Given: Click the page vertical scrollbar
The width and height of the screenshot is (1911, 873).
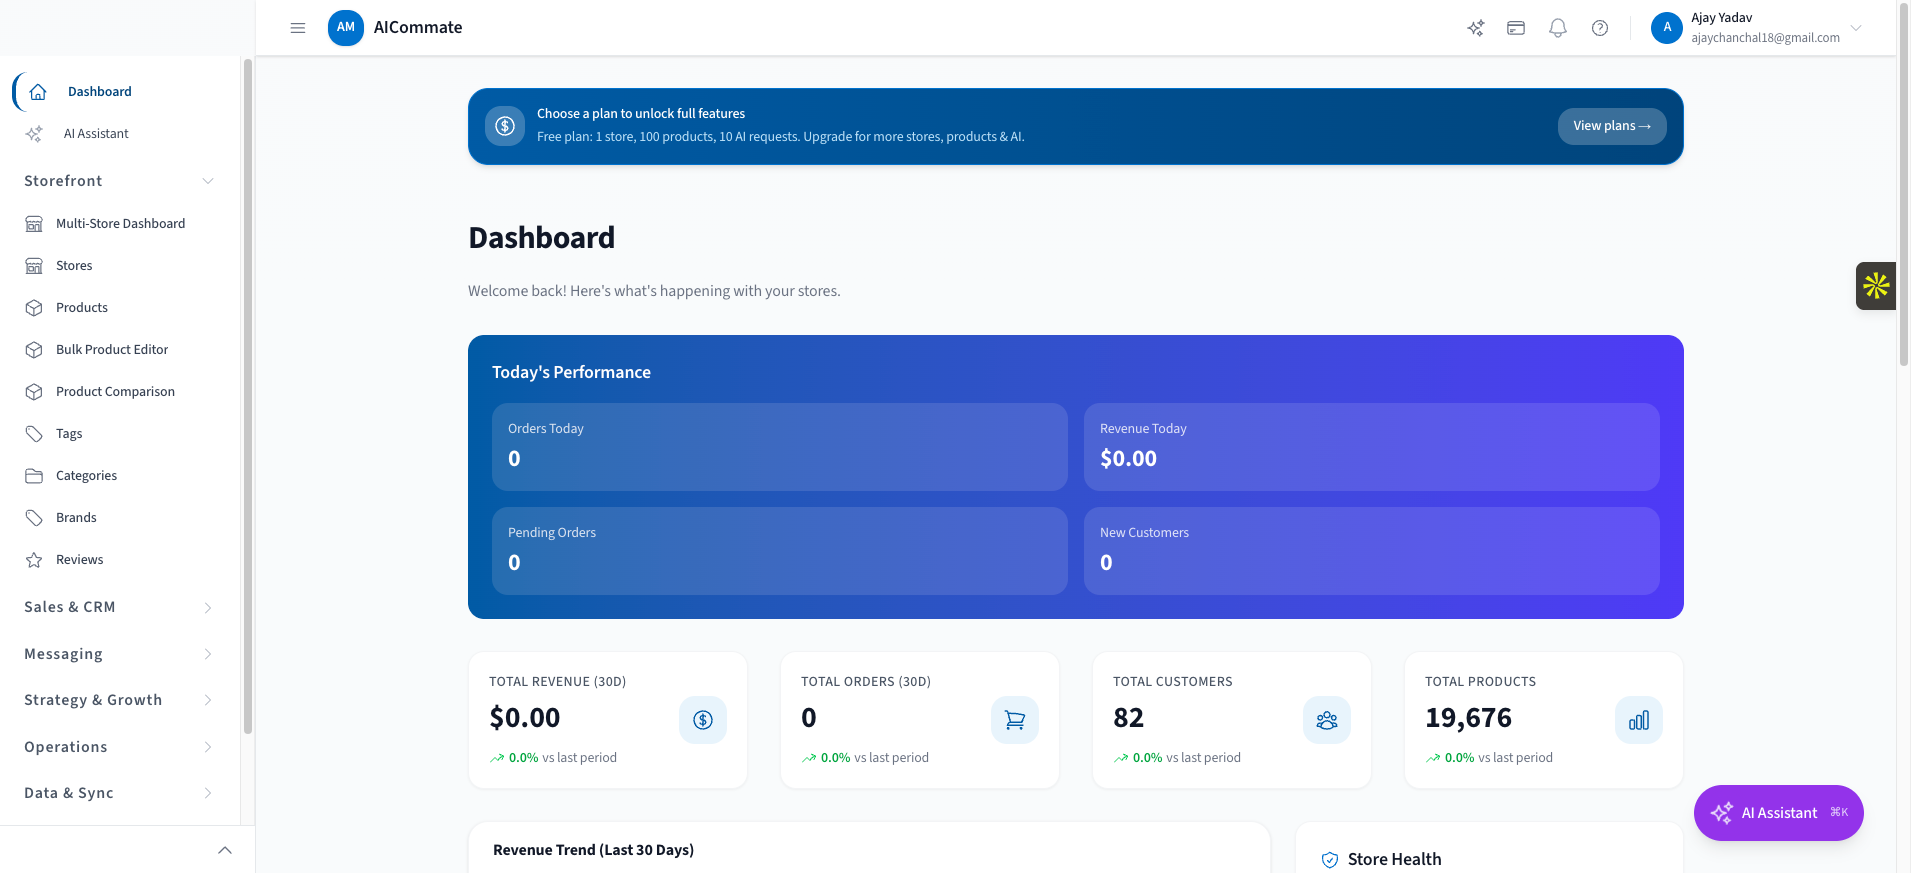Looking at the screenshot, I should click(x=1903, y=185).
